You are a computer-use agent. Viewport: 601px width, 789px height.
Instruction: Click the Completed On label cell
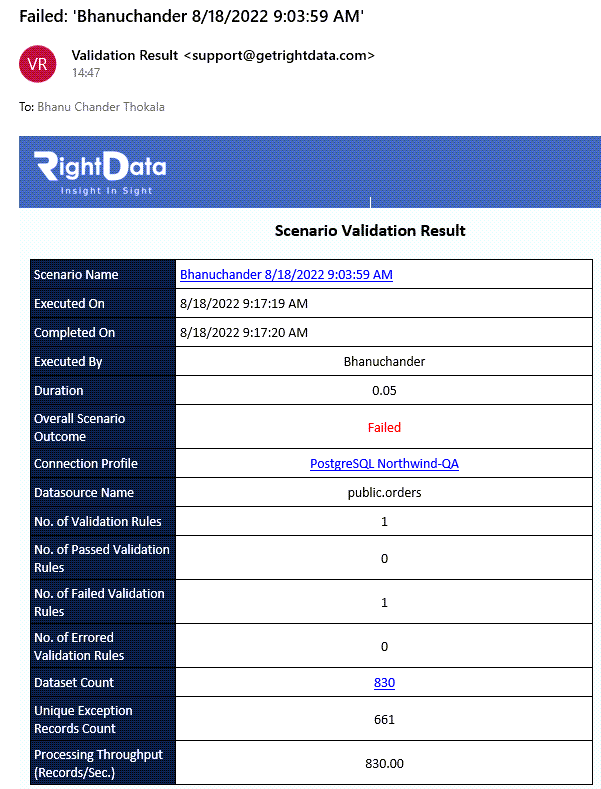tap(103, 332)
